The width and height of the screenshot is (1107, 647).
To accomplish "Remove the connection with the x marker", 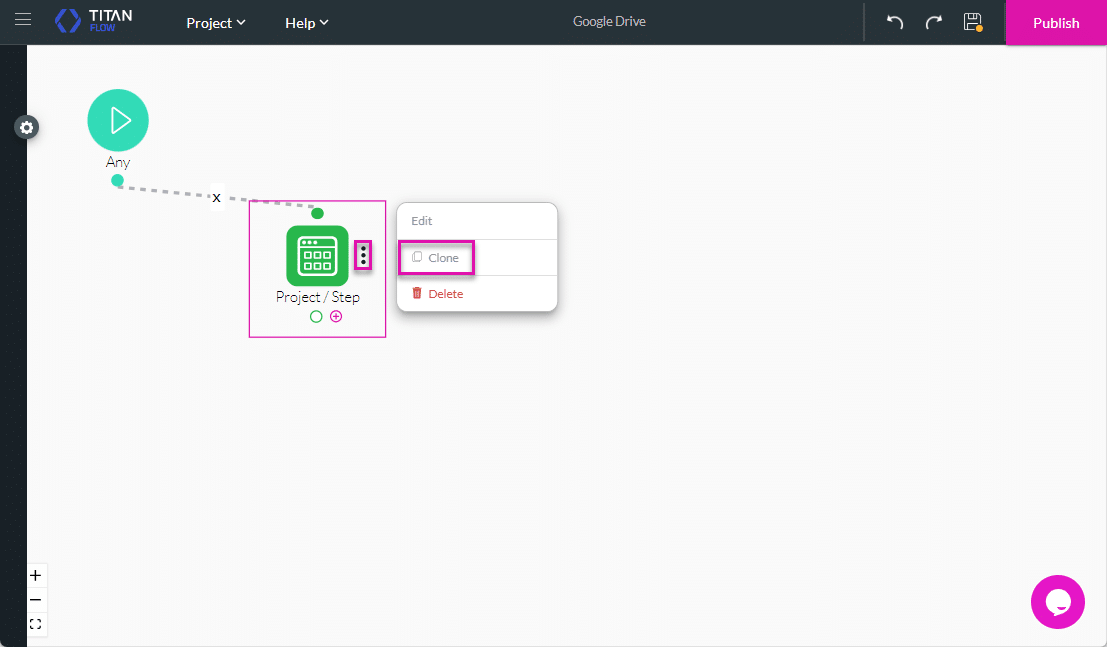I will (x=216, y=198).
